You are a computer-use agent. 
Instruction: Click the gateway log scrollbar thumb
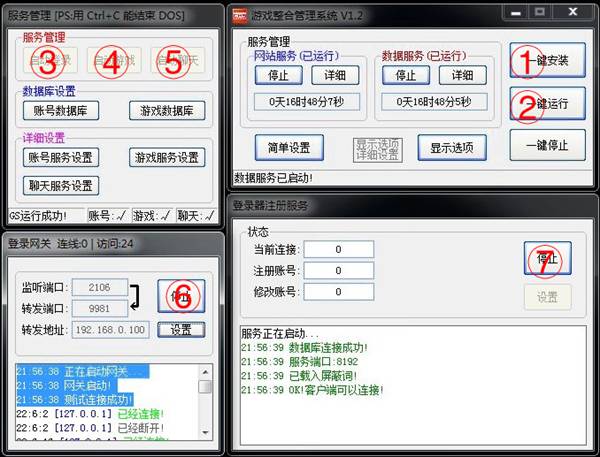pos(205,387)
